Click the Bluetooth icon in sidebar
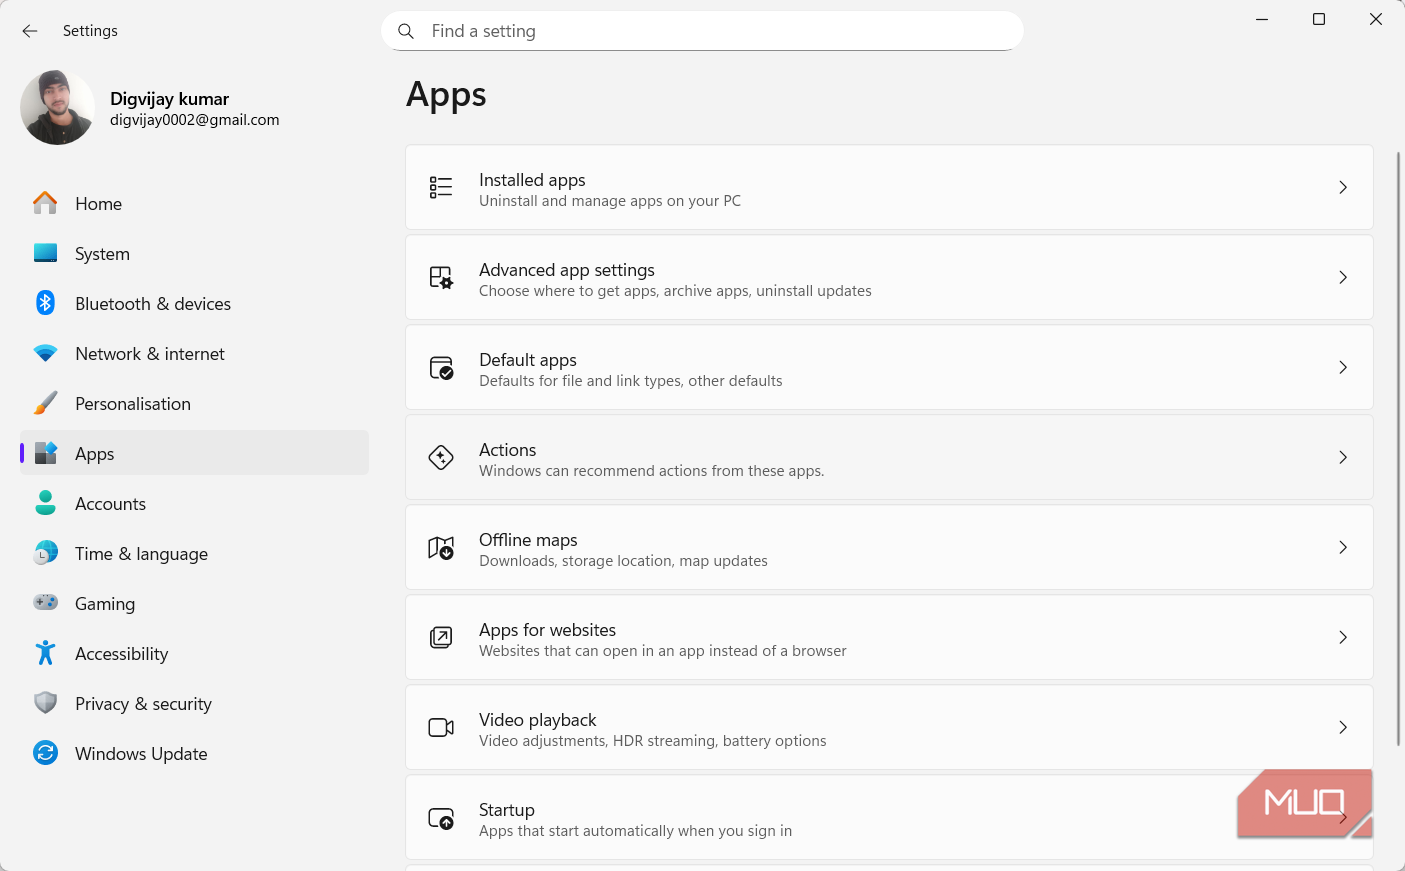The height and width of the screenshot is (871, 1405). click(x=45, y=303)
